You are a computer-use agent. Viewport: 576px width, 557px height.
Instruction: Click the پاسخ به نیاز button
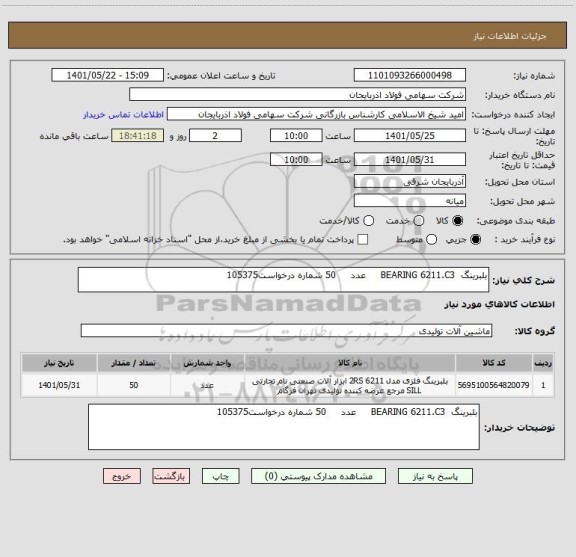point(435,476)
